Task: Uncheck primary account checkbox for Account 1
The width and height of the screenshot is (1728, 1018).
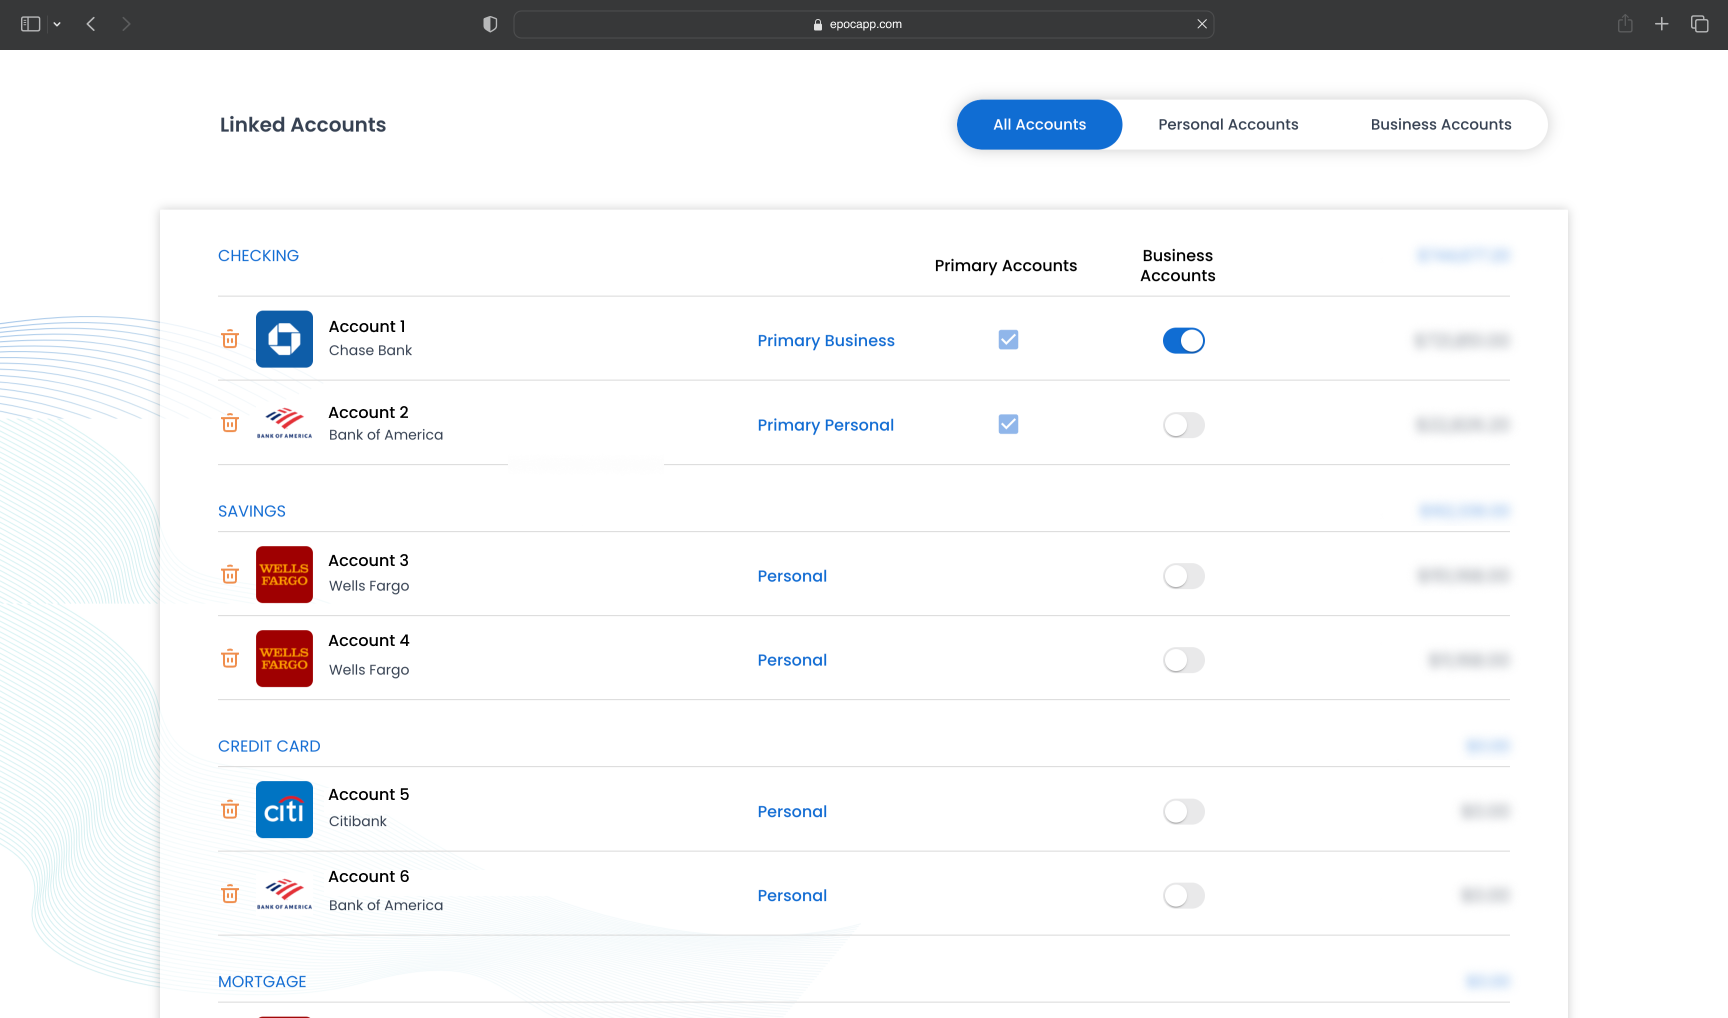Action: pyautogui.click(x=1008, y=340)
